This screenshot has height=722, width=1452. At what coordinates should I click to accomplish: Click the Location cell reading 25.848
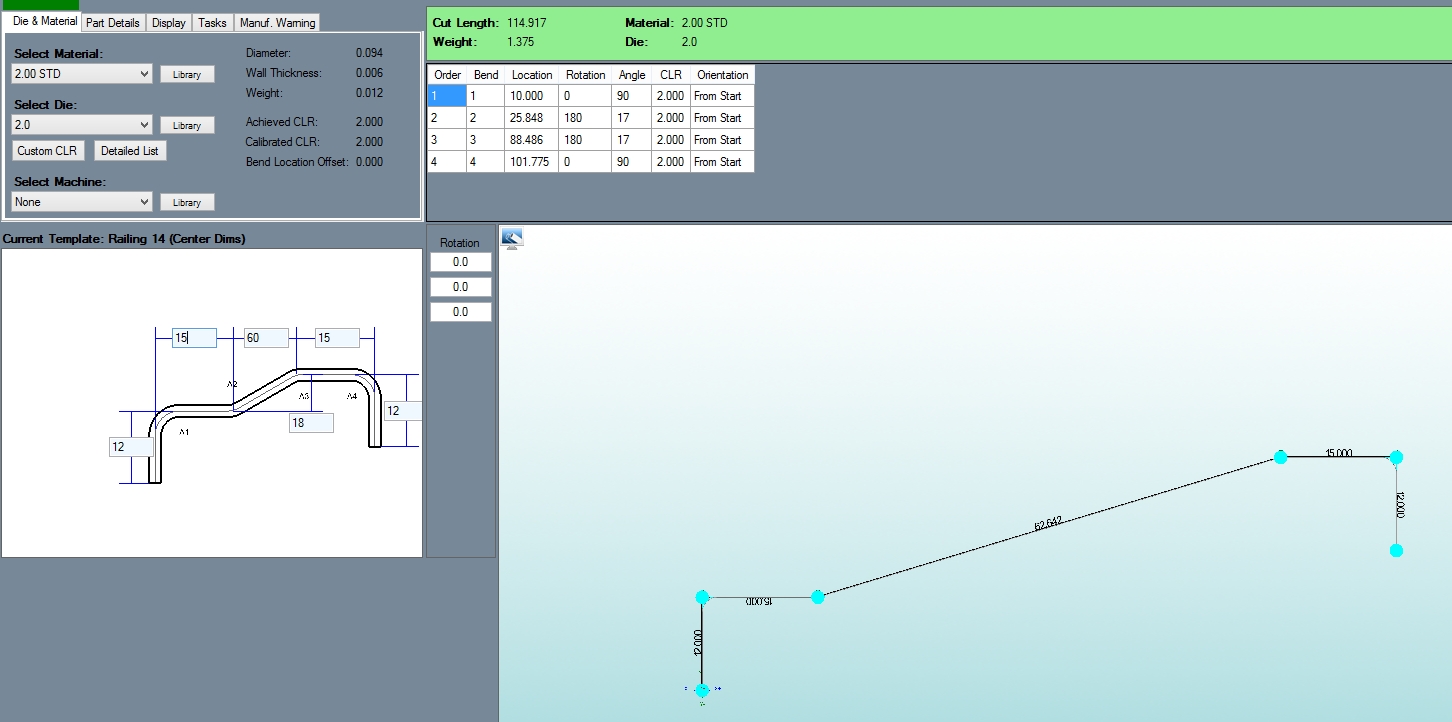532,118
